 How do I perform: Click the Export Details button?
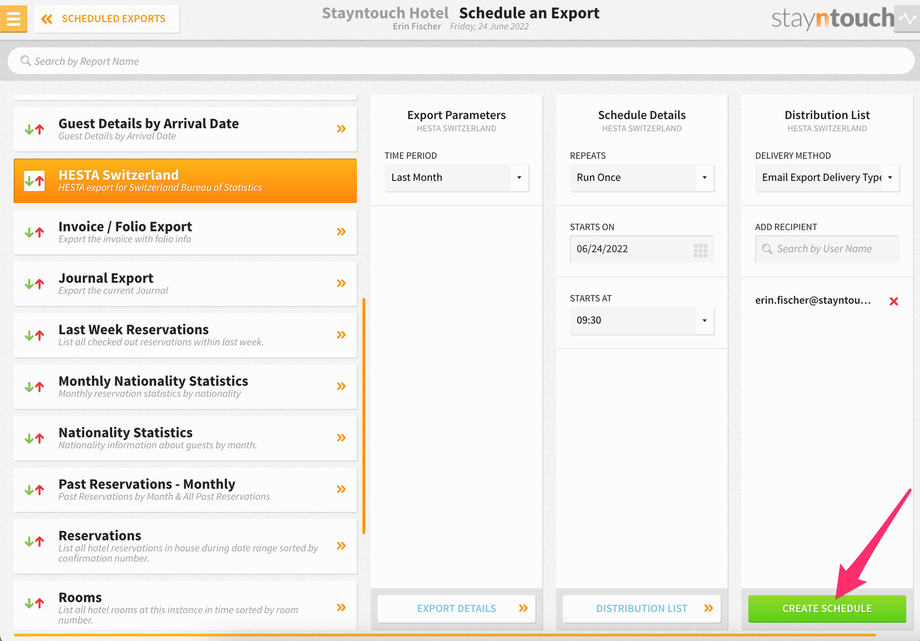pos(456,609)
